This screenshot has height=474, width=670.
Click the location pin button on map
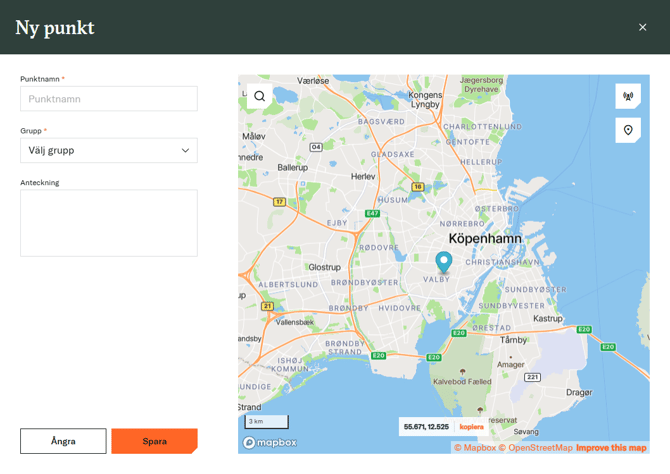pyautogui.click(x=628, y=130)
